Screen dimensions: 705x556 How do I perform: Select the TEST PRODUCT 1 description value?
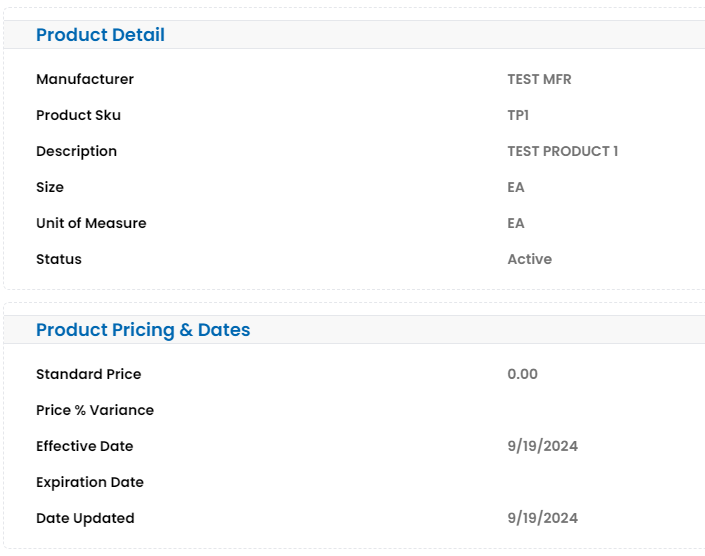[x=562, y=151]
